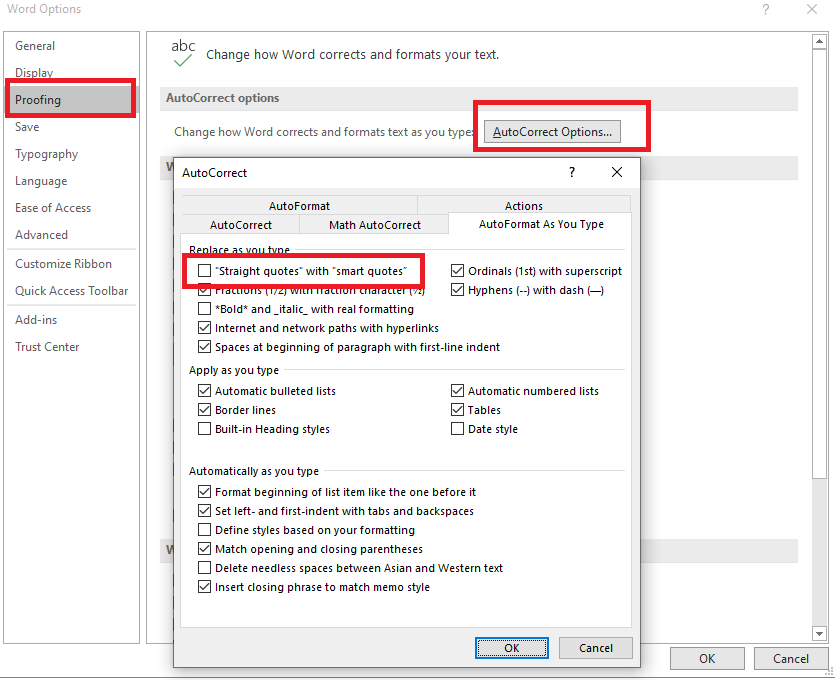
Task: Click the scroll up arrow in Word Options
Action: click(x=819, y=42)
